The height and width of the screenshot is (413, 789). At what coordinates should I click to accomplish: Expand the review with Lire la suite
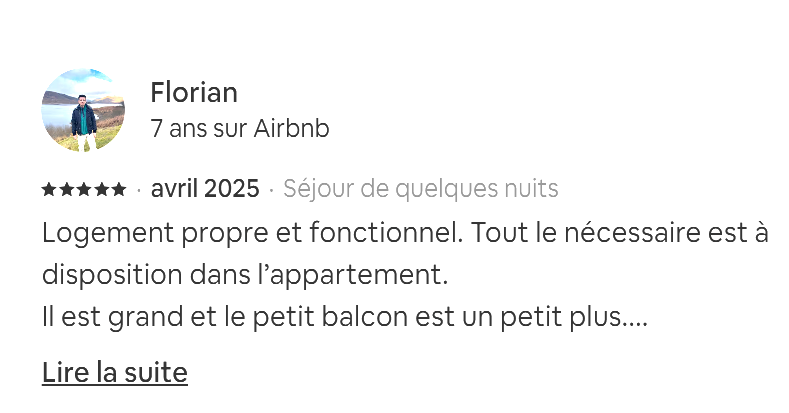[115, 372]
